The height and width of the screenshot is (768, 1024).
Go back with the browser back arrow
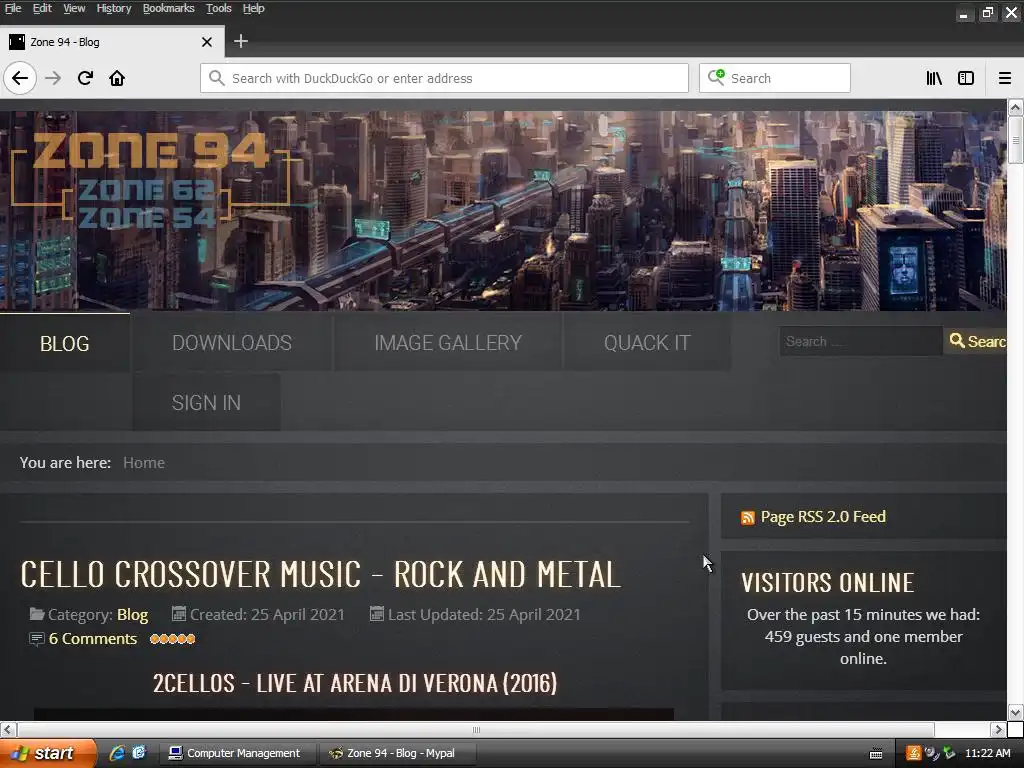pos(20,78)
